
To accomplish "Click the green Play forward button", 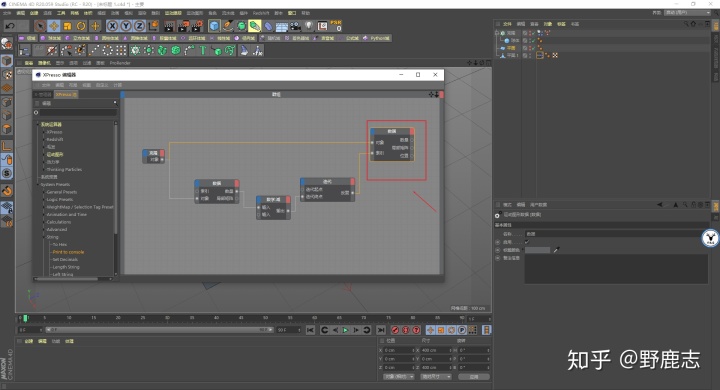I will pyautogui.click(x=345, y=330).
